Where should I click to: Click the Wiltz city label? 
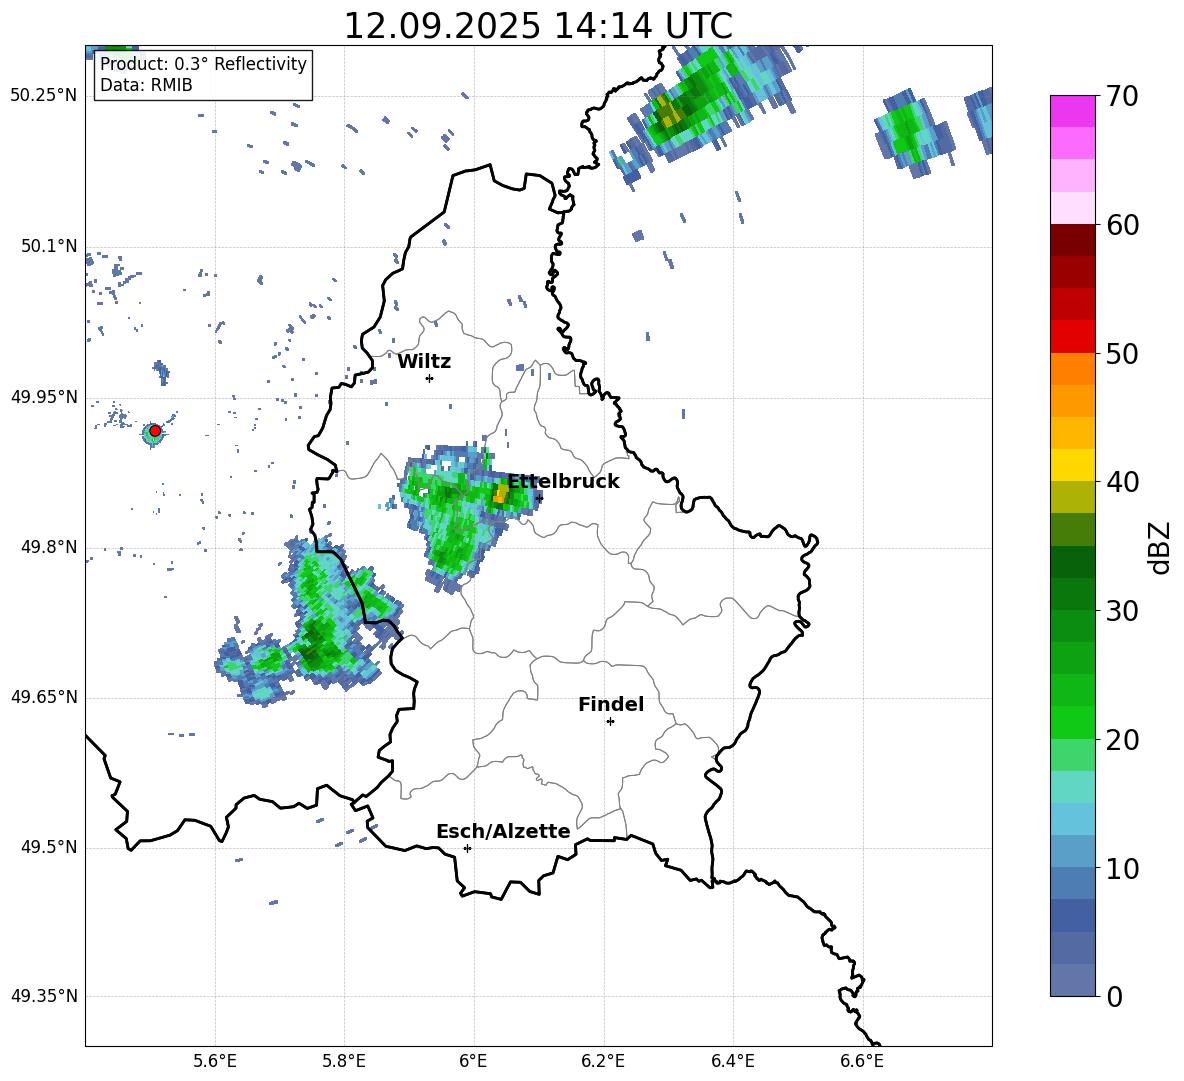424,362
